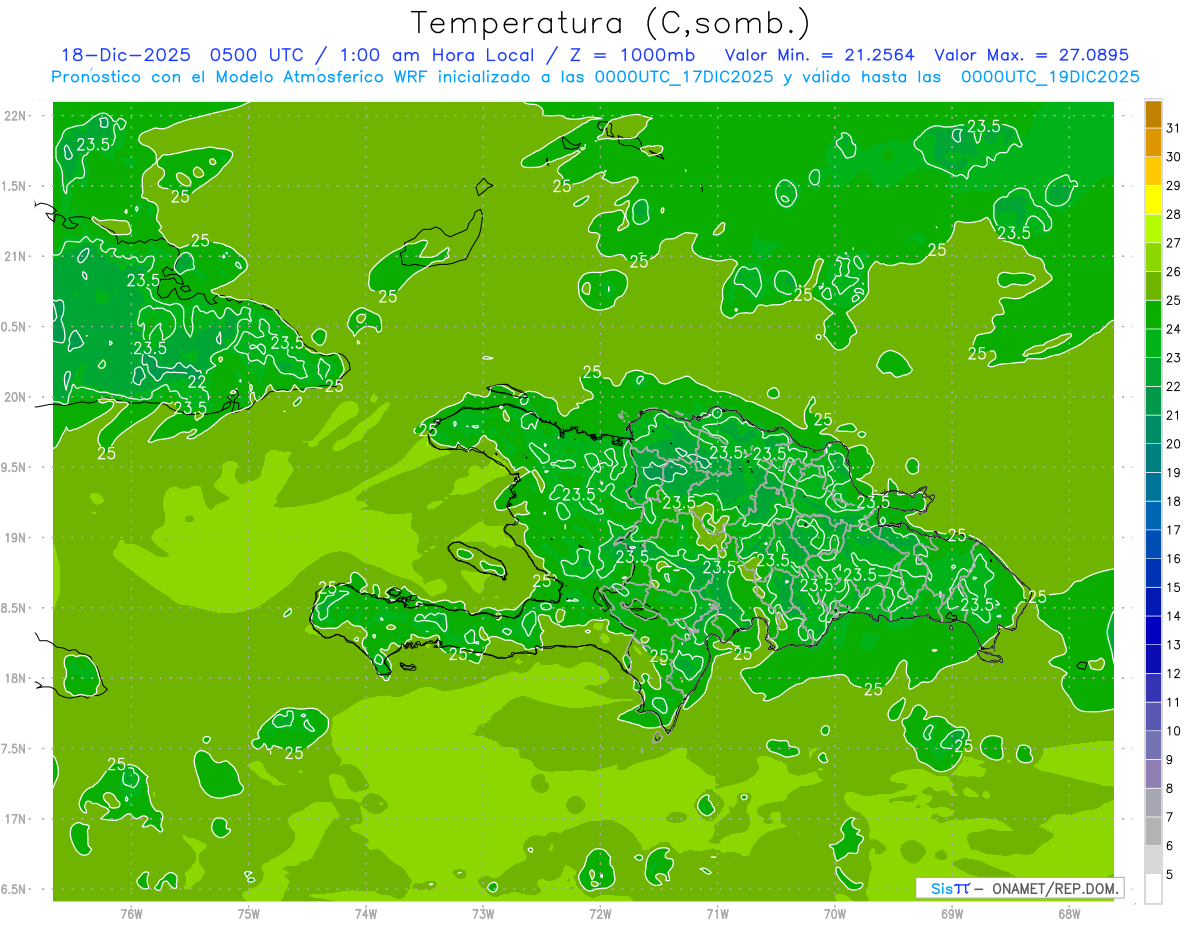The width and height of the screenshot is (1200, 927).
Task: Select the init time "0000UTC_17DIC2025"
Action: click(682, 77)
